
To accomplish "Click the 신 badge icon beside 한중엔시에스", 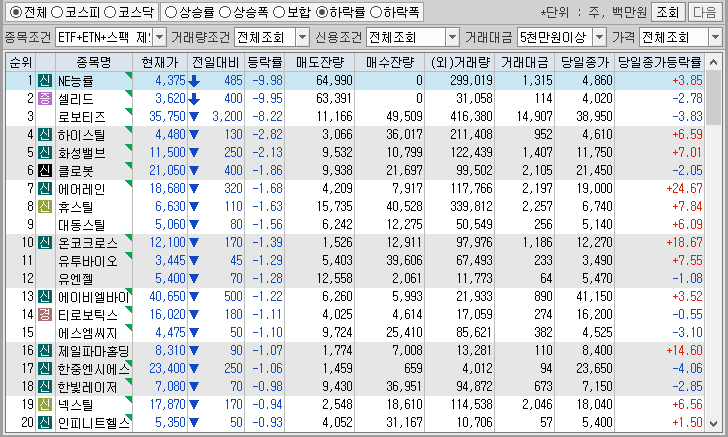I will coord(45,368).
